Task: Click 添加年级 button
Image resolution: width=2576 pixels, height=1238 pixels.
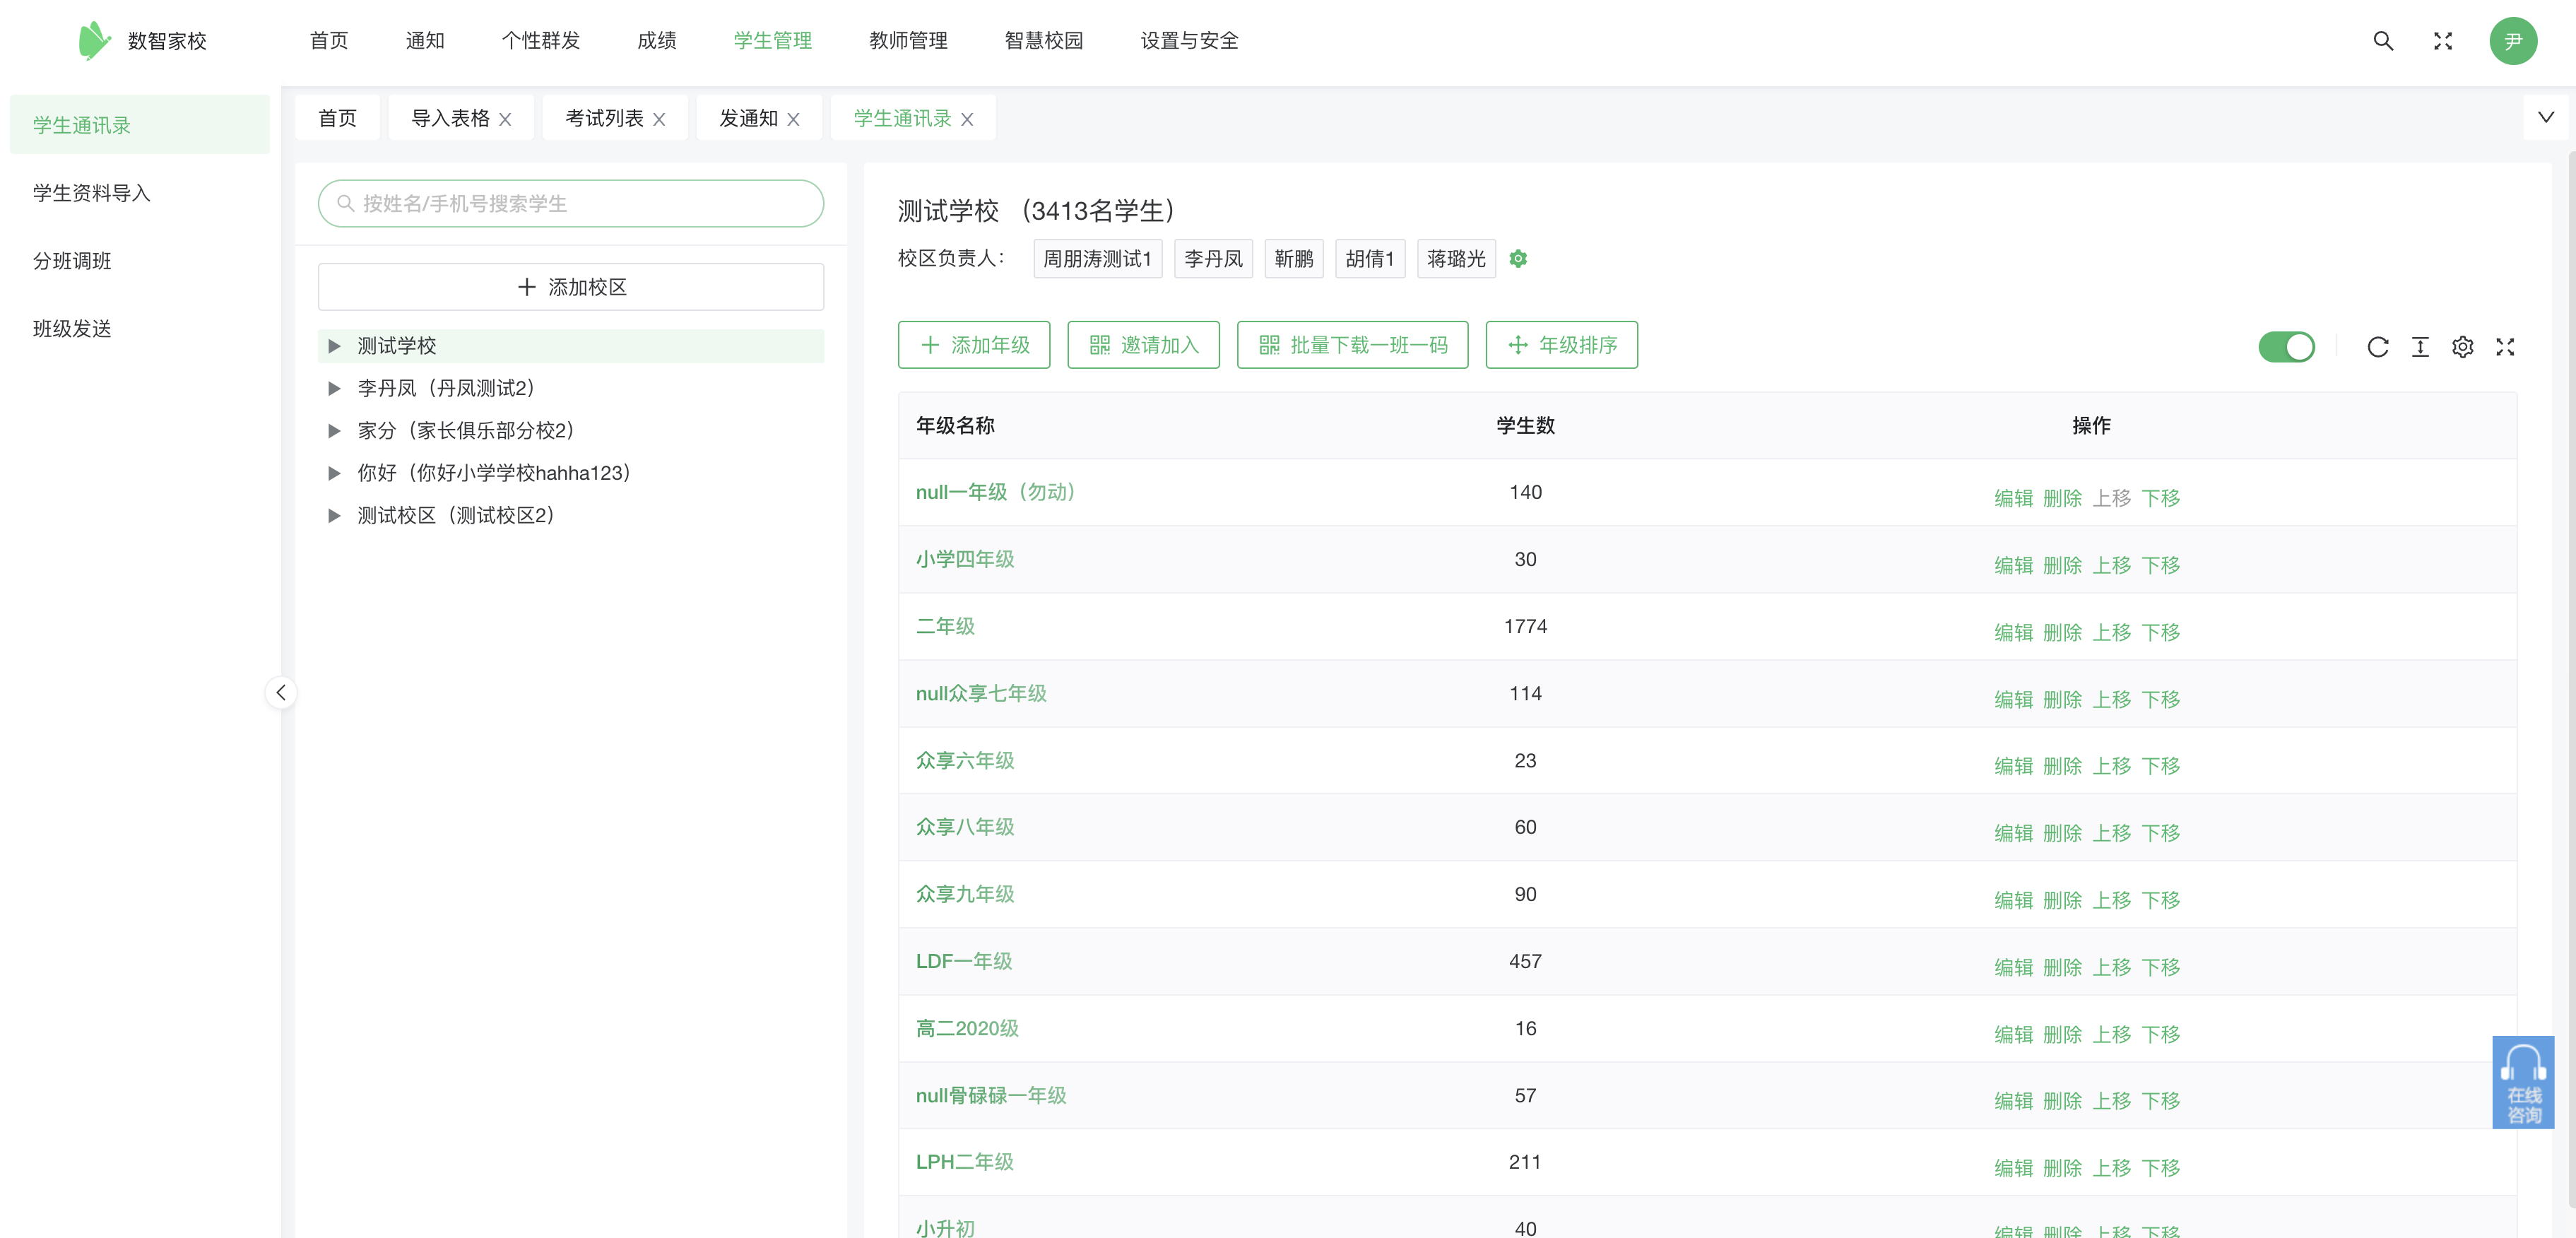Action: [974, 345]
